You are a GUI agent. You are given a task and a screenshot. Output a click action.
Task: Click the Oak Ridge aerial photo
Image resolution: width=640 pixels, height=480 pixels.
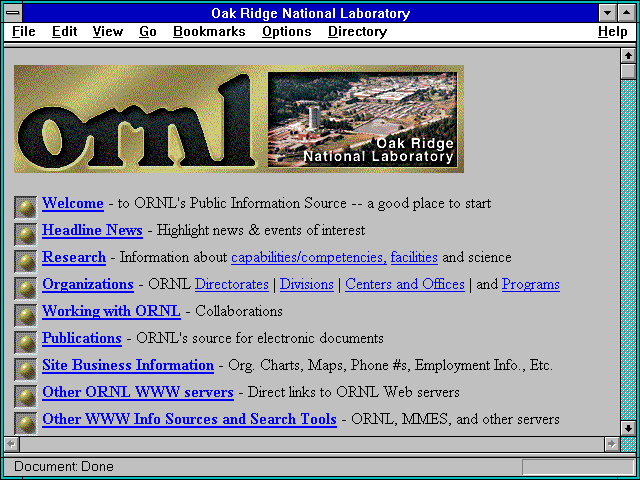click(x=362, y=120)
